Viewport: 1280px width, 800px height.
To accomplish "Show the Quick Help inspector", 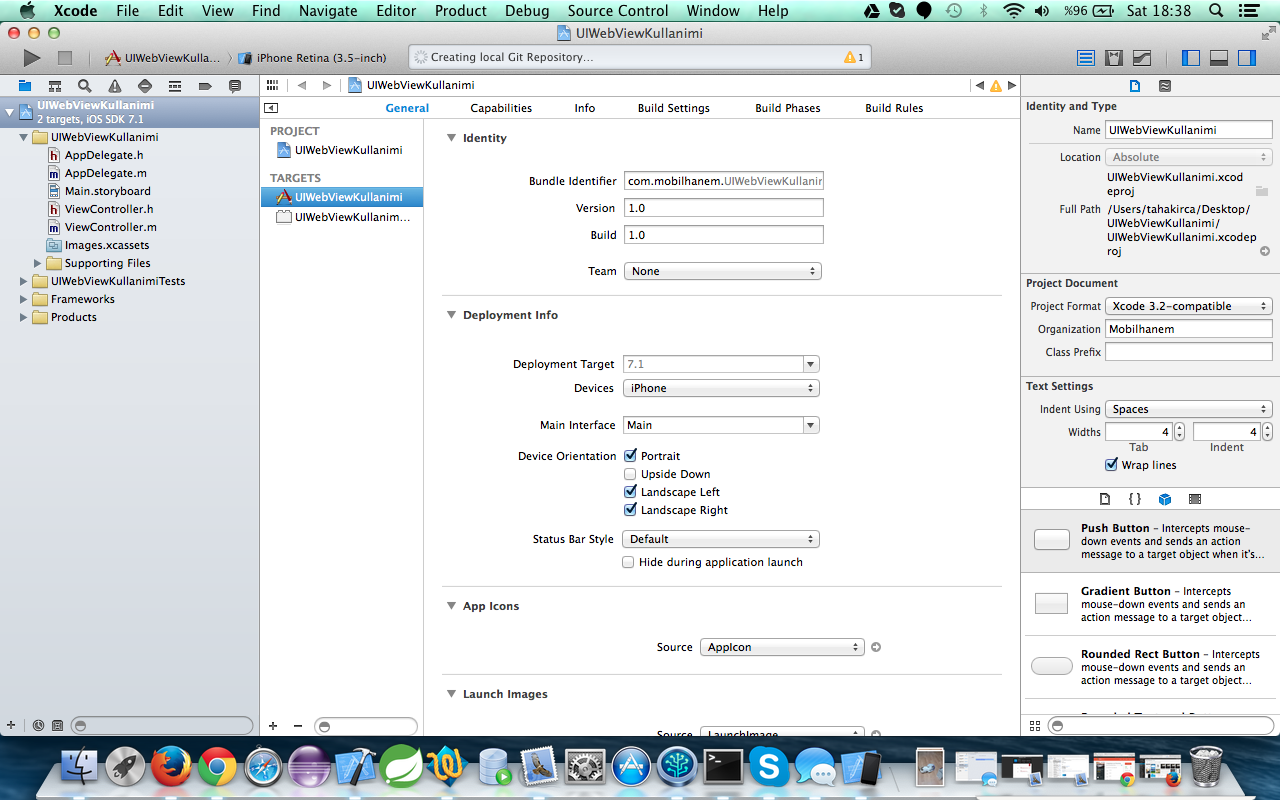I will coord(1165,86).
